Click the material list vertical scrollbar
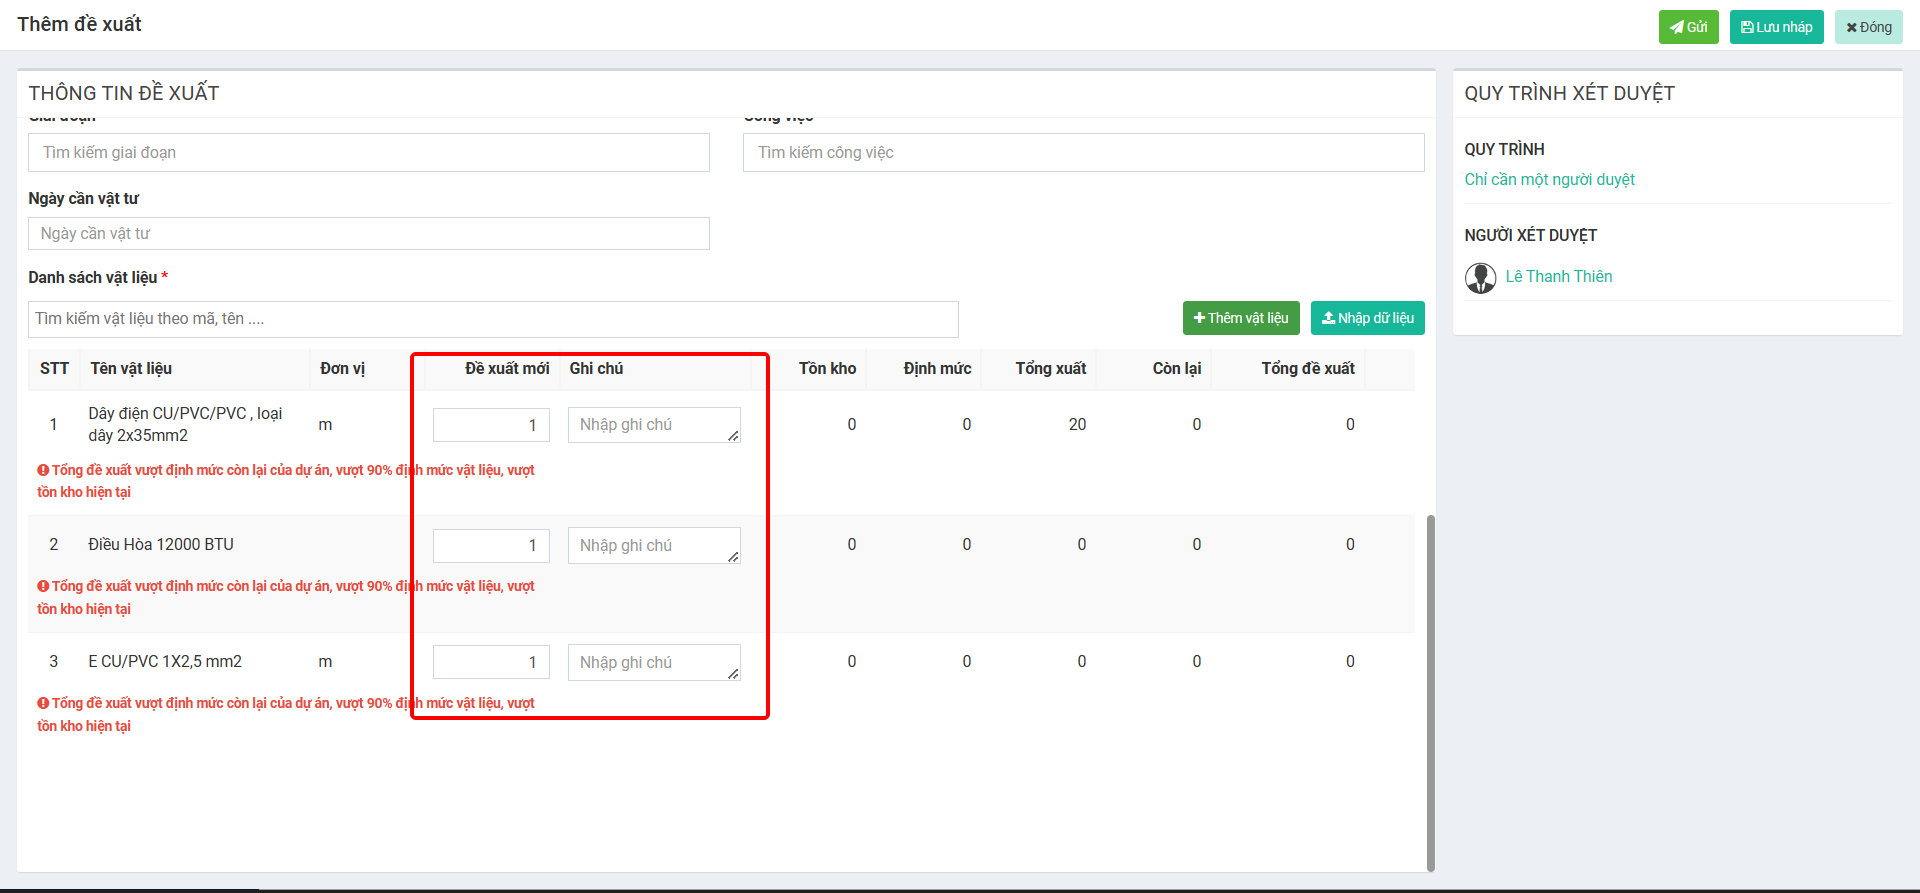The image size is (1920, 893). [x=1430, y=692]
